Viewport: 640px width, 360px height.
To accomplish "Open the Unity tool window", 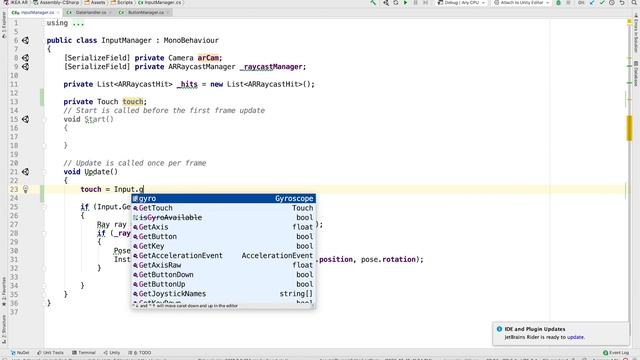I will [112, 353].
